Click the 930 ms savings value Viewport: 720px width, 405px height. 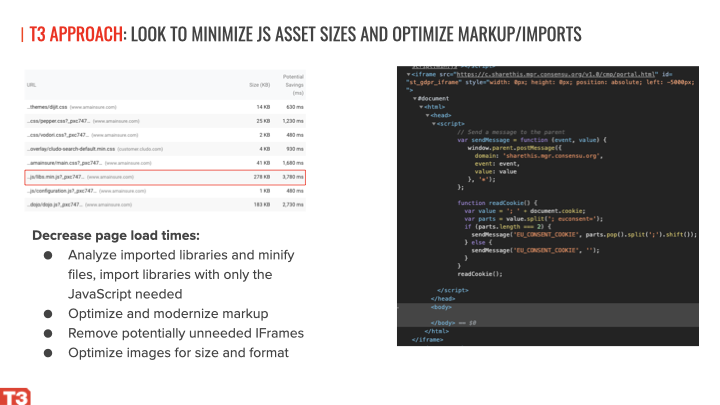click(x=295, y=149)
